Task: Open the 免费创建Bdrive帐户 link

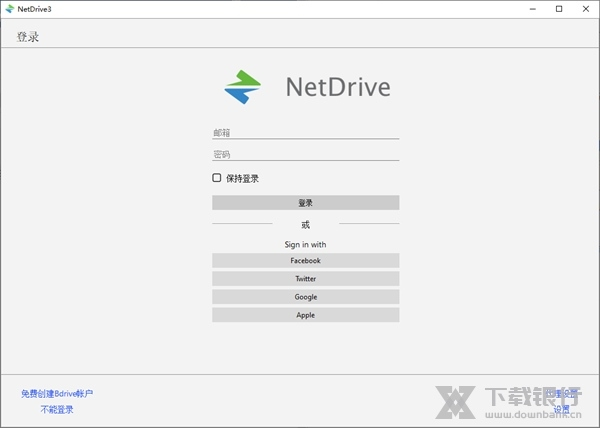Action: pos(57,394)
